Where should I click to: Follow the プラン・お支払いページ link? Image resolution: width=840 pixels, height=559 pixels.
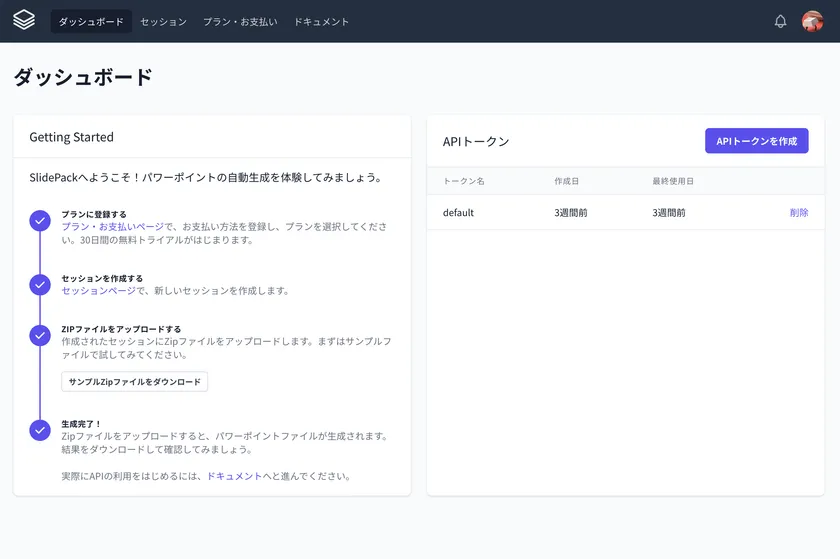coord(112,227)
